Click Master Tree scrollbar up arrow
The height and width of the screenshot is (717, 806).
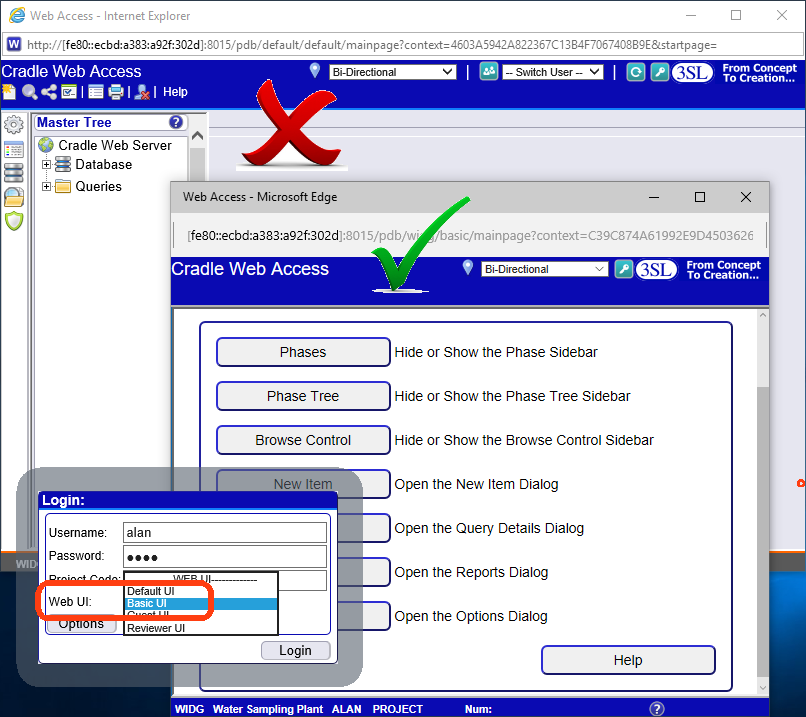point(197,136)
